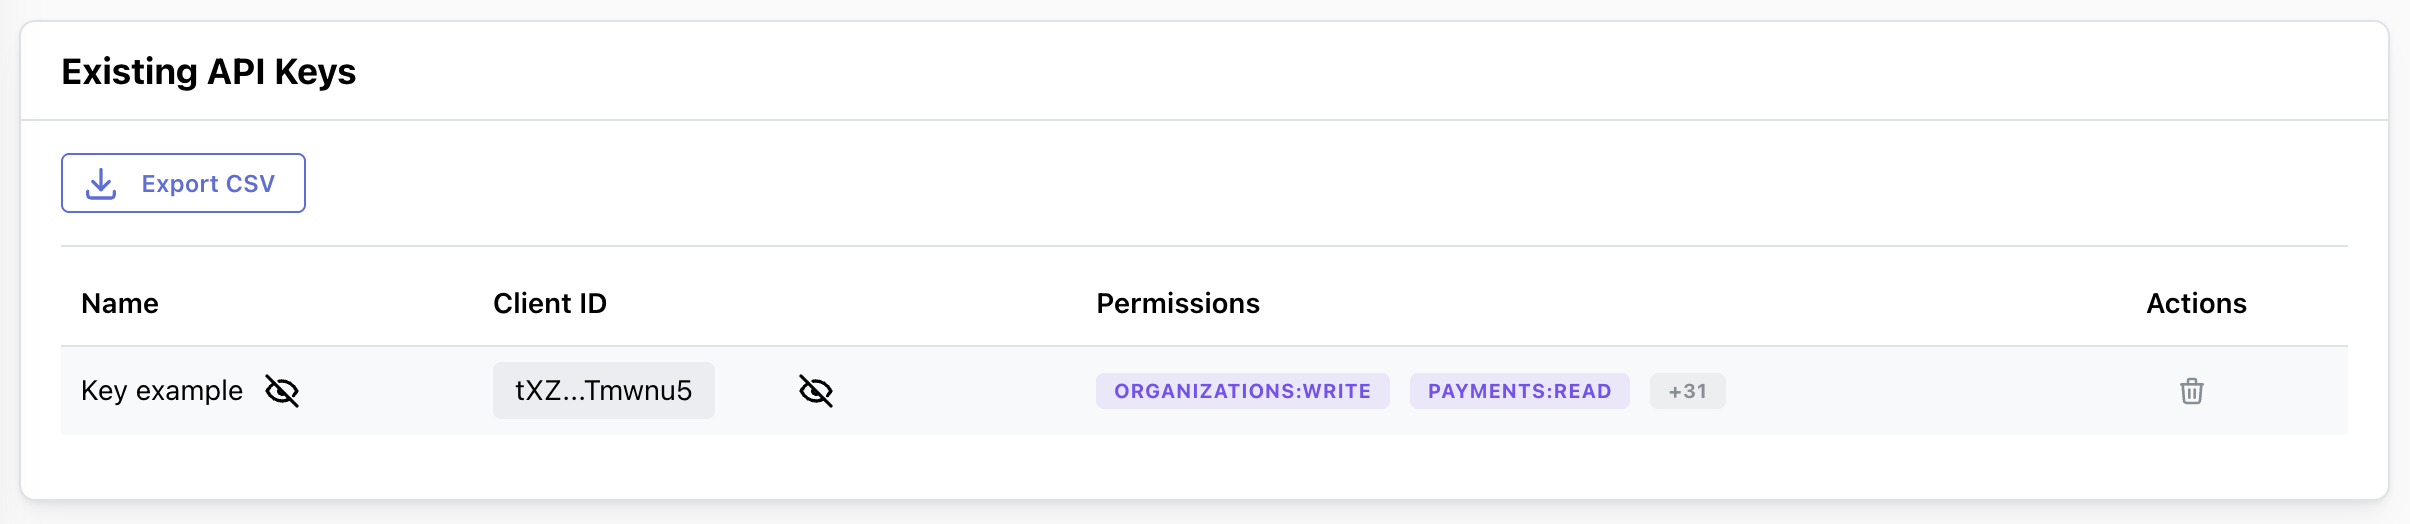Sort by the Client ID column header

[x=550, y=303]
